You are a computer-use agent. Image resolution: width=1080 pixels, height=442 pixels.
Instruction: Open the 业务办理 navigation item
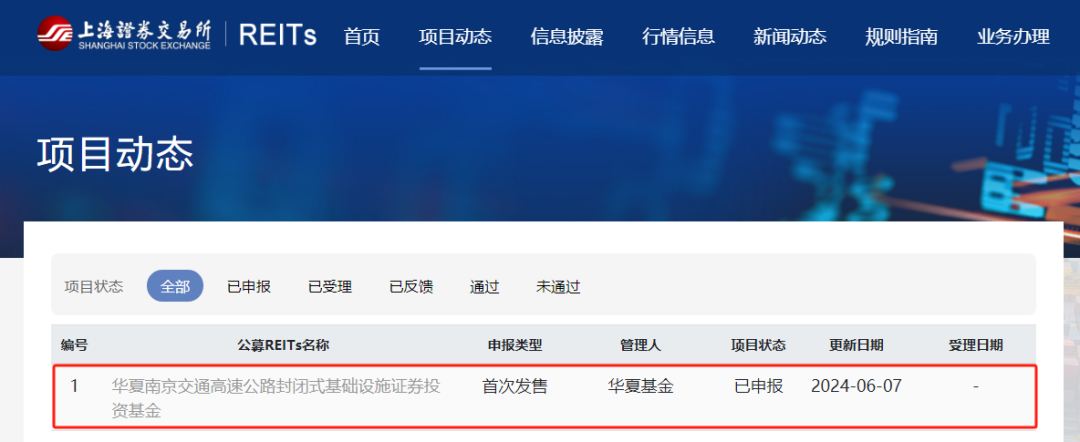tap(1013, 36)
